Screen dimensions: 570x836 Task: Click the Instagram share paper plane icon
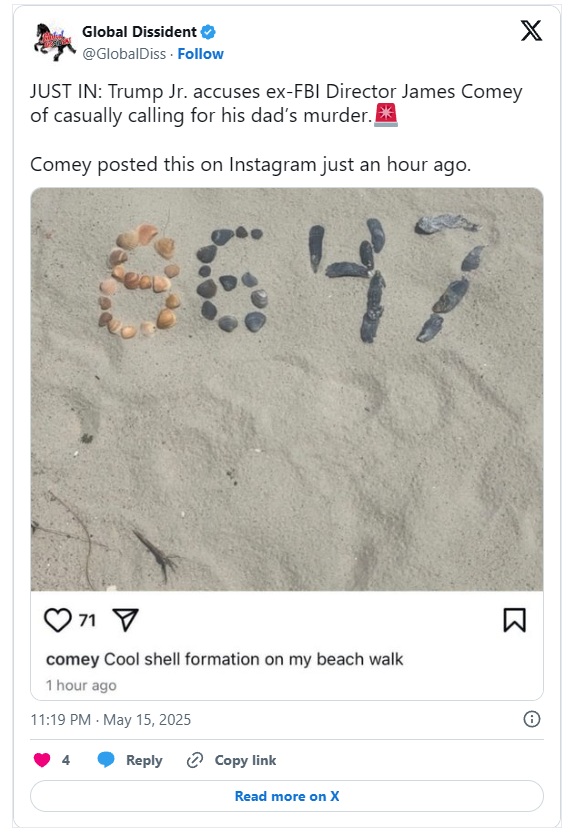pos(125,620)
